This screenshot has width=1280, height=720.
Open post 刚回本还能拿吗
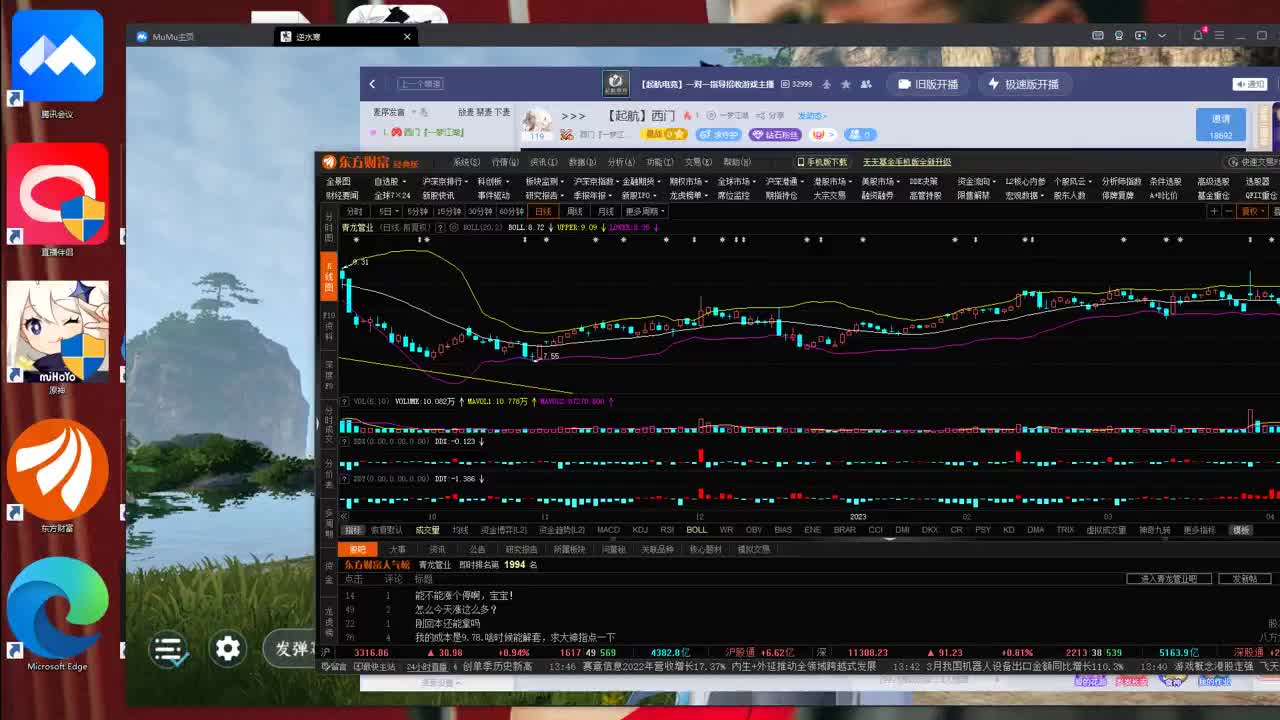447,623
